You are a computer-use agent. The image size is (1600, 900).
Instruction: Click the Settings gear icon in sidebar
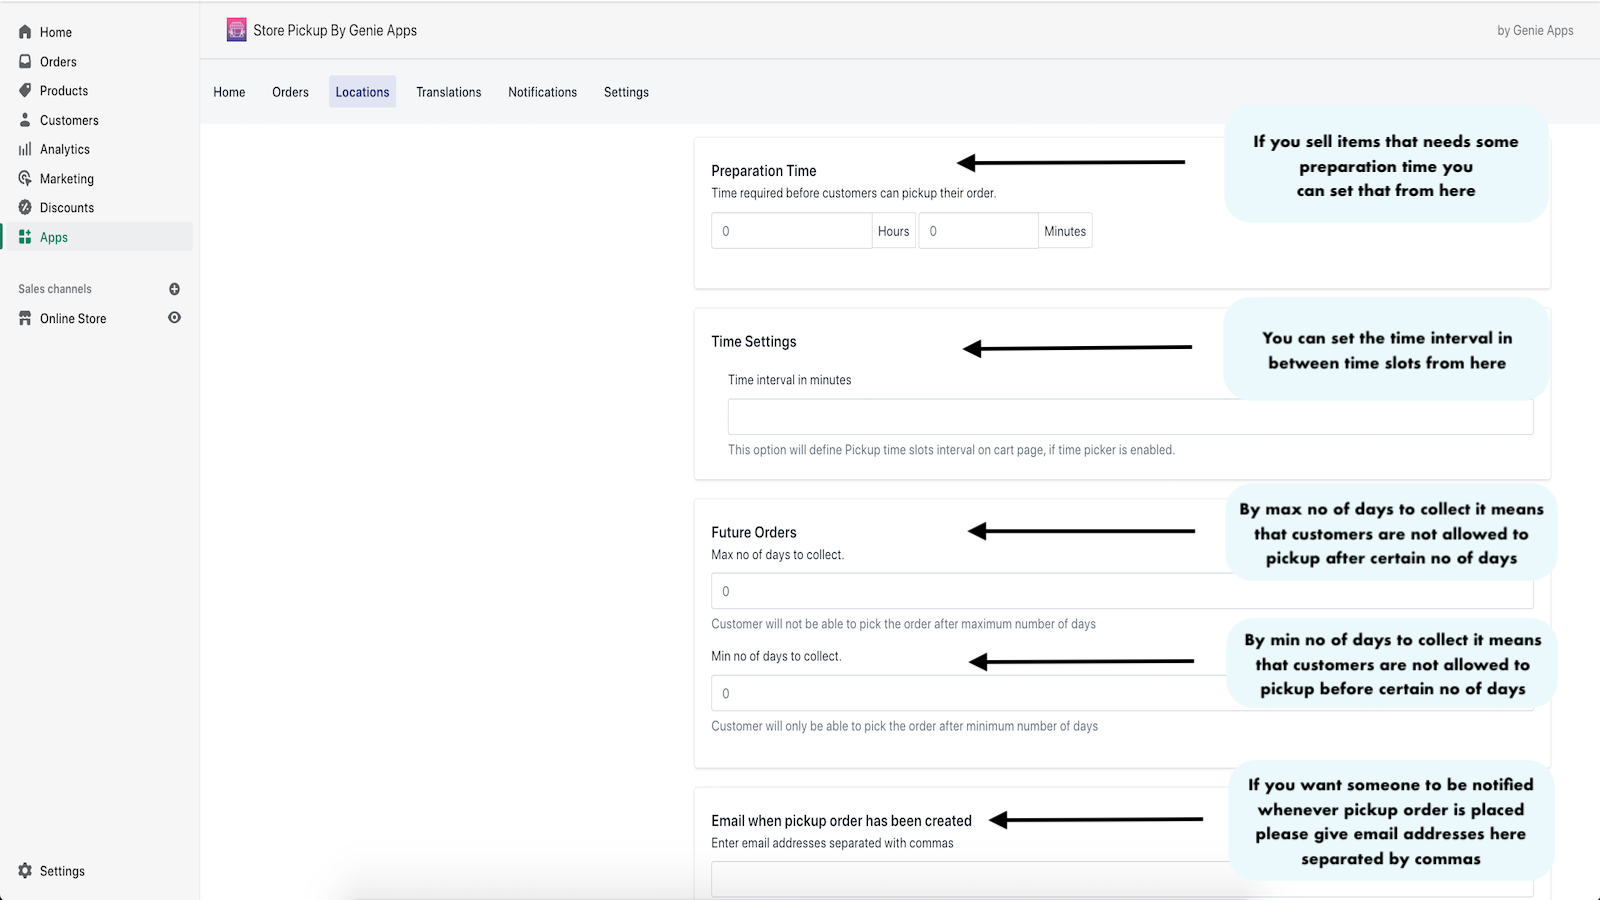25,871
